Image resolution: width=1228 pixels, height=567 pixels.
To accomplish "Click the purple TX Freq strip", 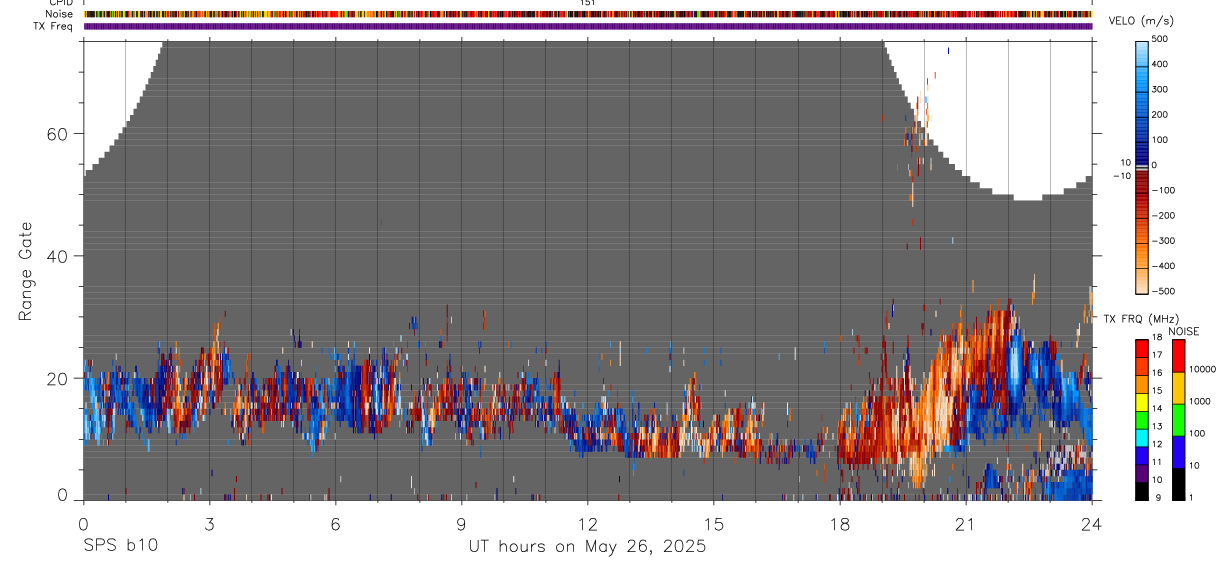I will (588, 26).
